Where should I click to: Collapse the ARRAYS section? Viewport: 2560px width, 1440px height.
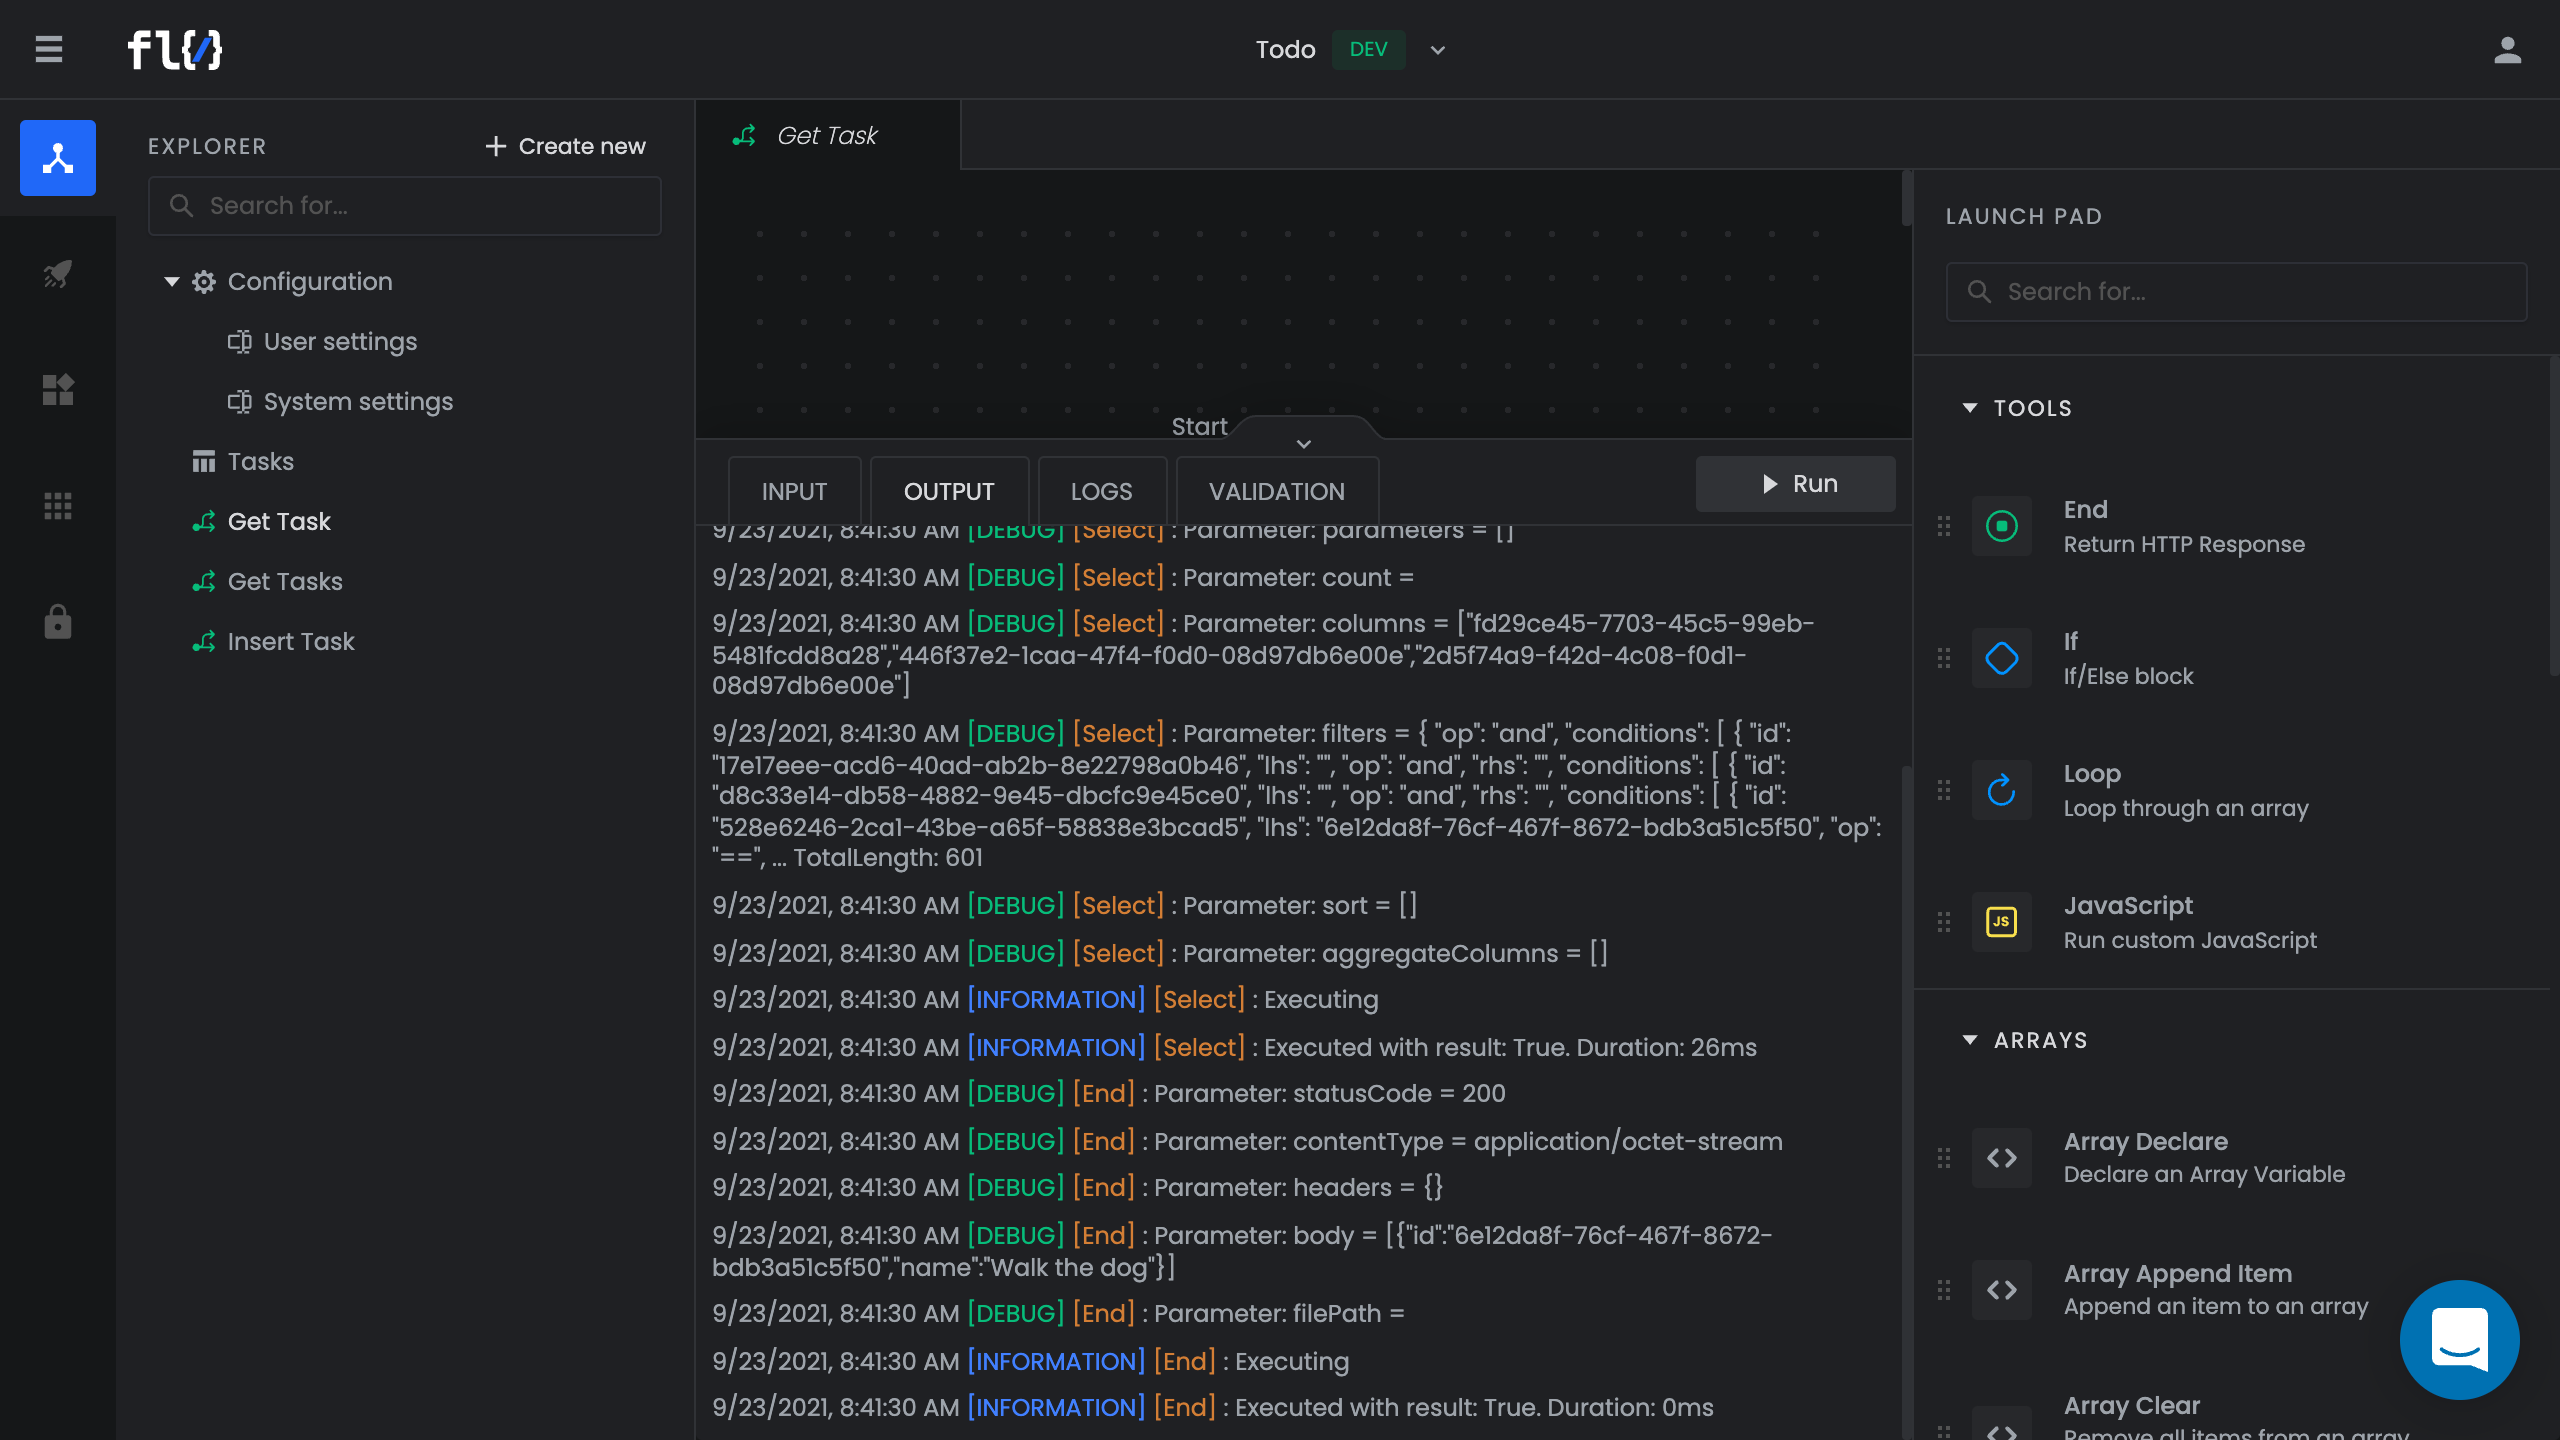[1970, 1040]
